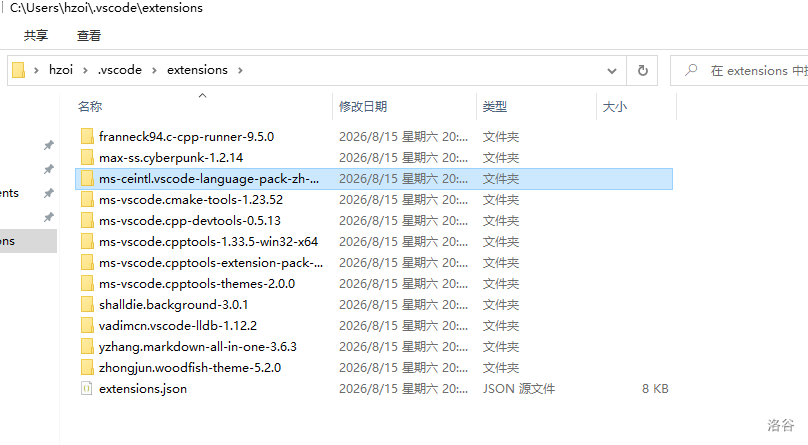
Task: Open the address bar history dropdown
Action: 612,71
